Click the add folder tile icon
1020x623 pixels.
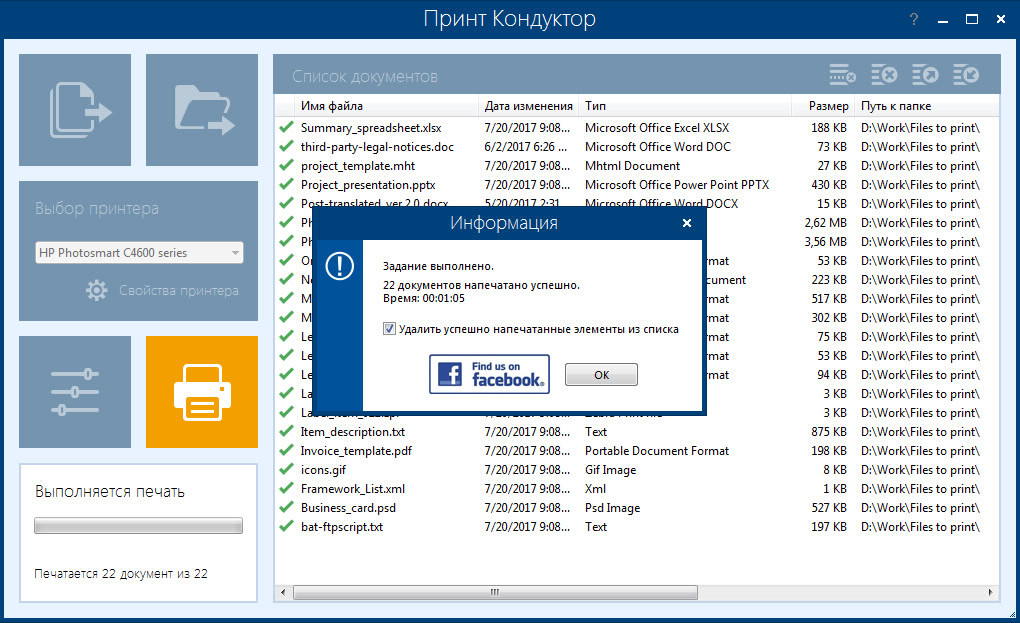tap(204, 109)
